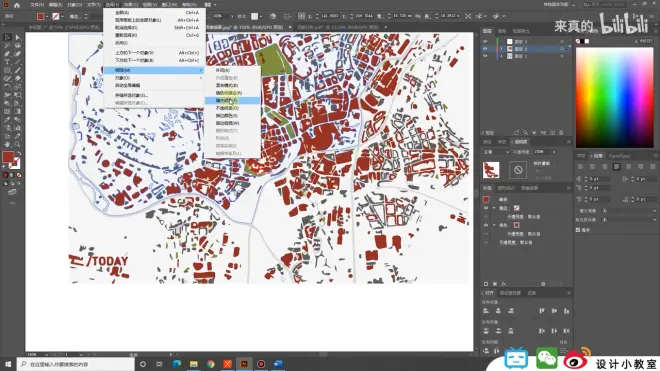Choose the Paintbrush tool
The image size is (660, 371).
17,70
